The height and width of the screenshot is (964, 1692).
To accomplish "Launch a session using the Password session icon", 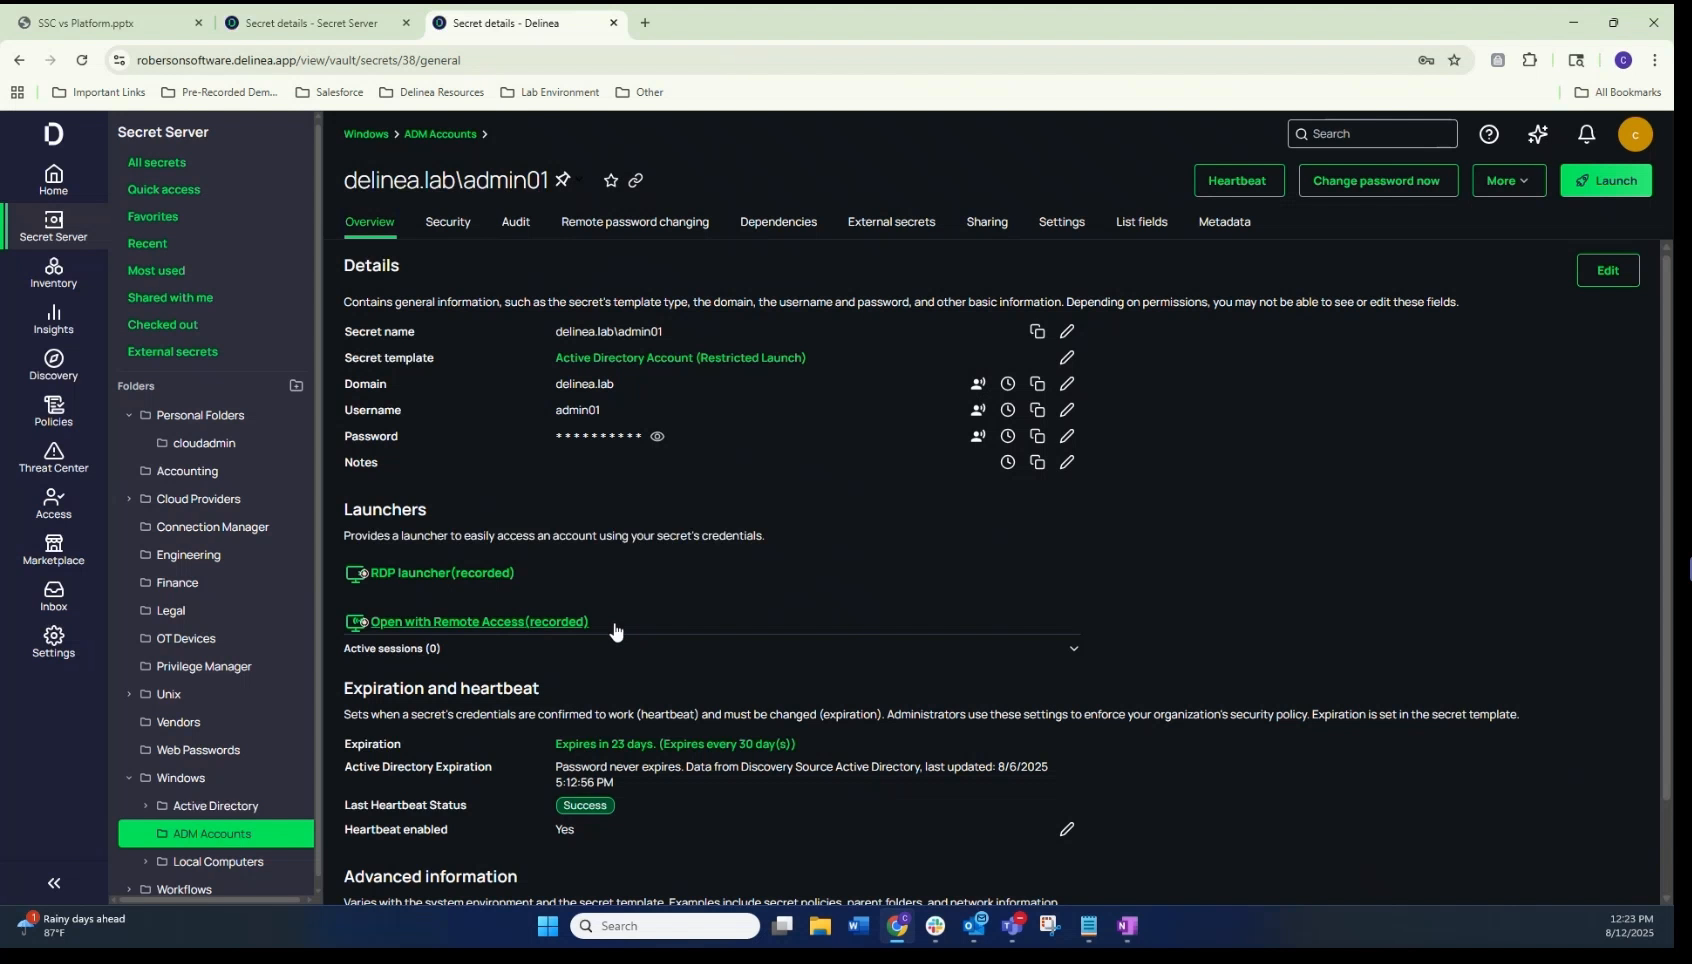I will 978,436.
